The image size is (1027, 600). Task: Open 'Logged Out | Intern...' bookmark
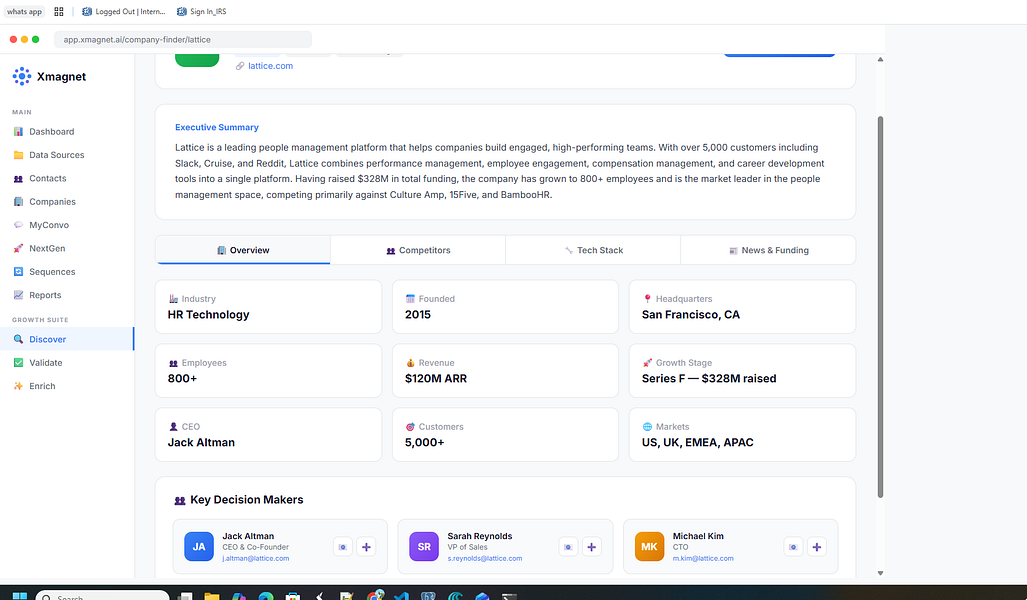coord(124,12)
